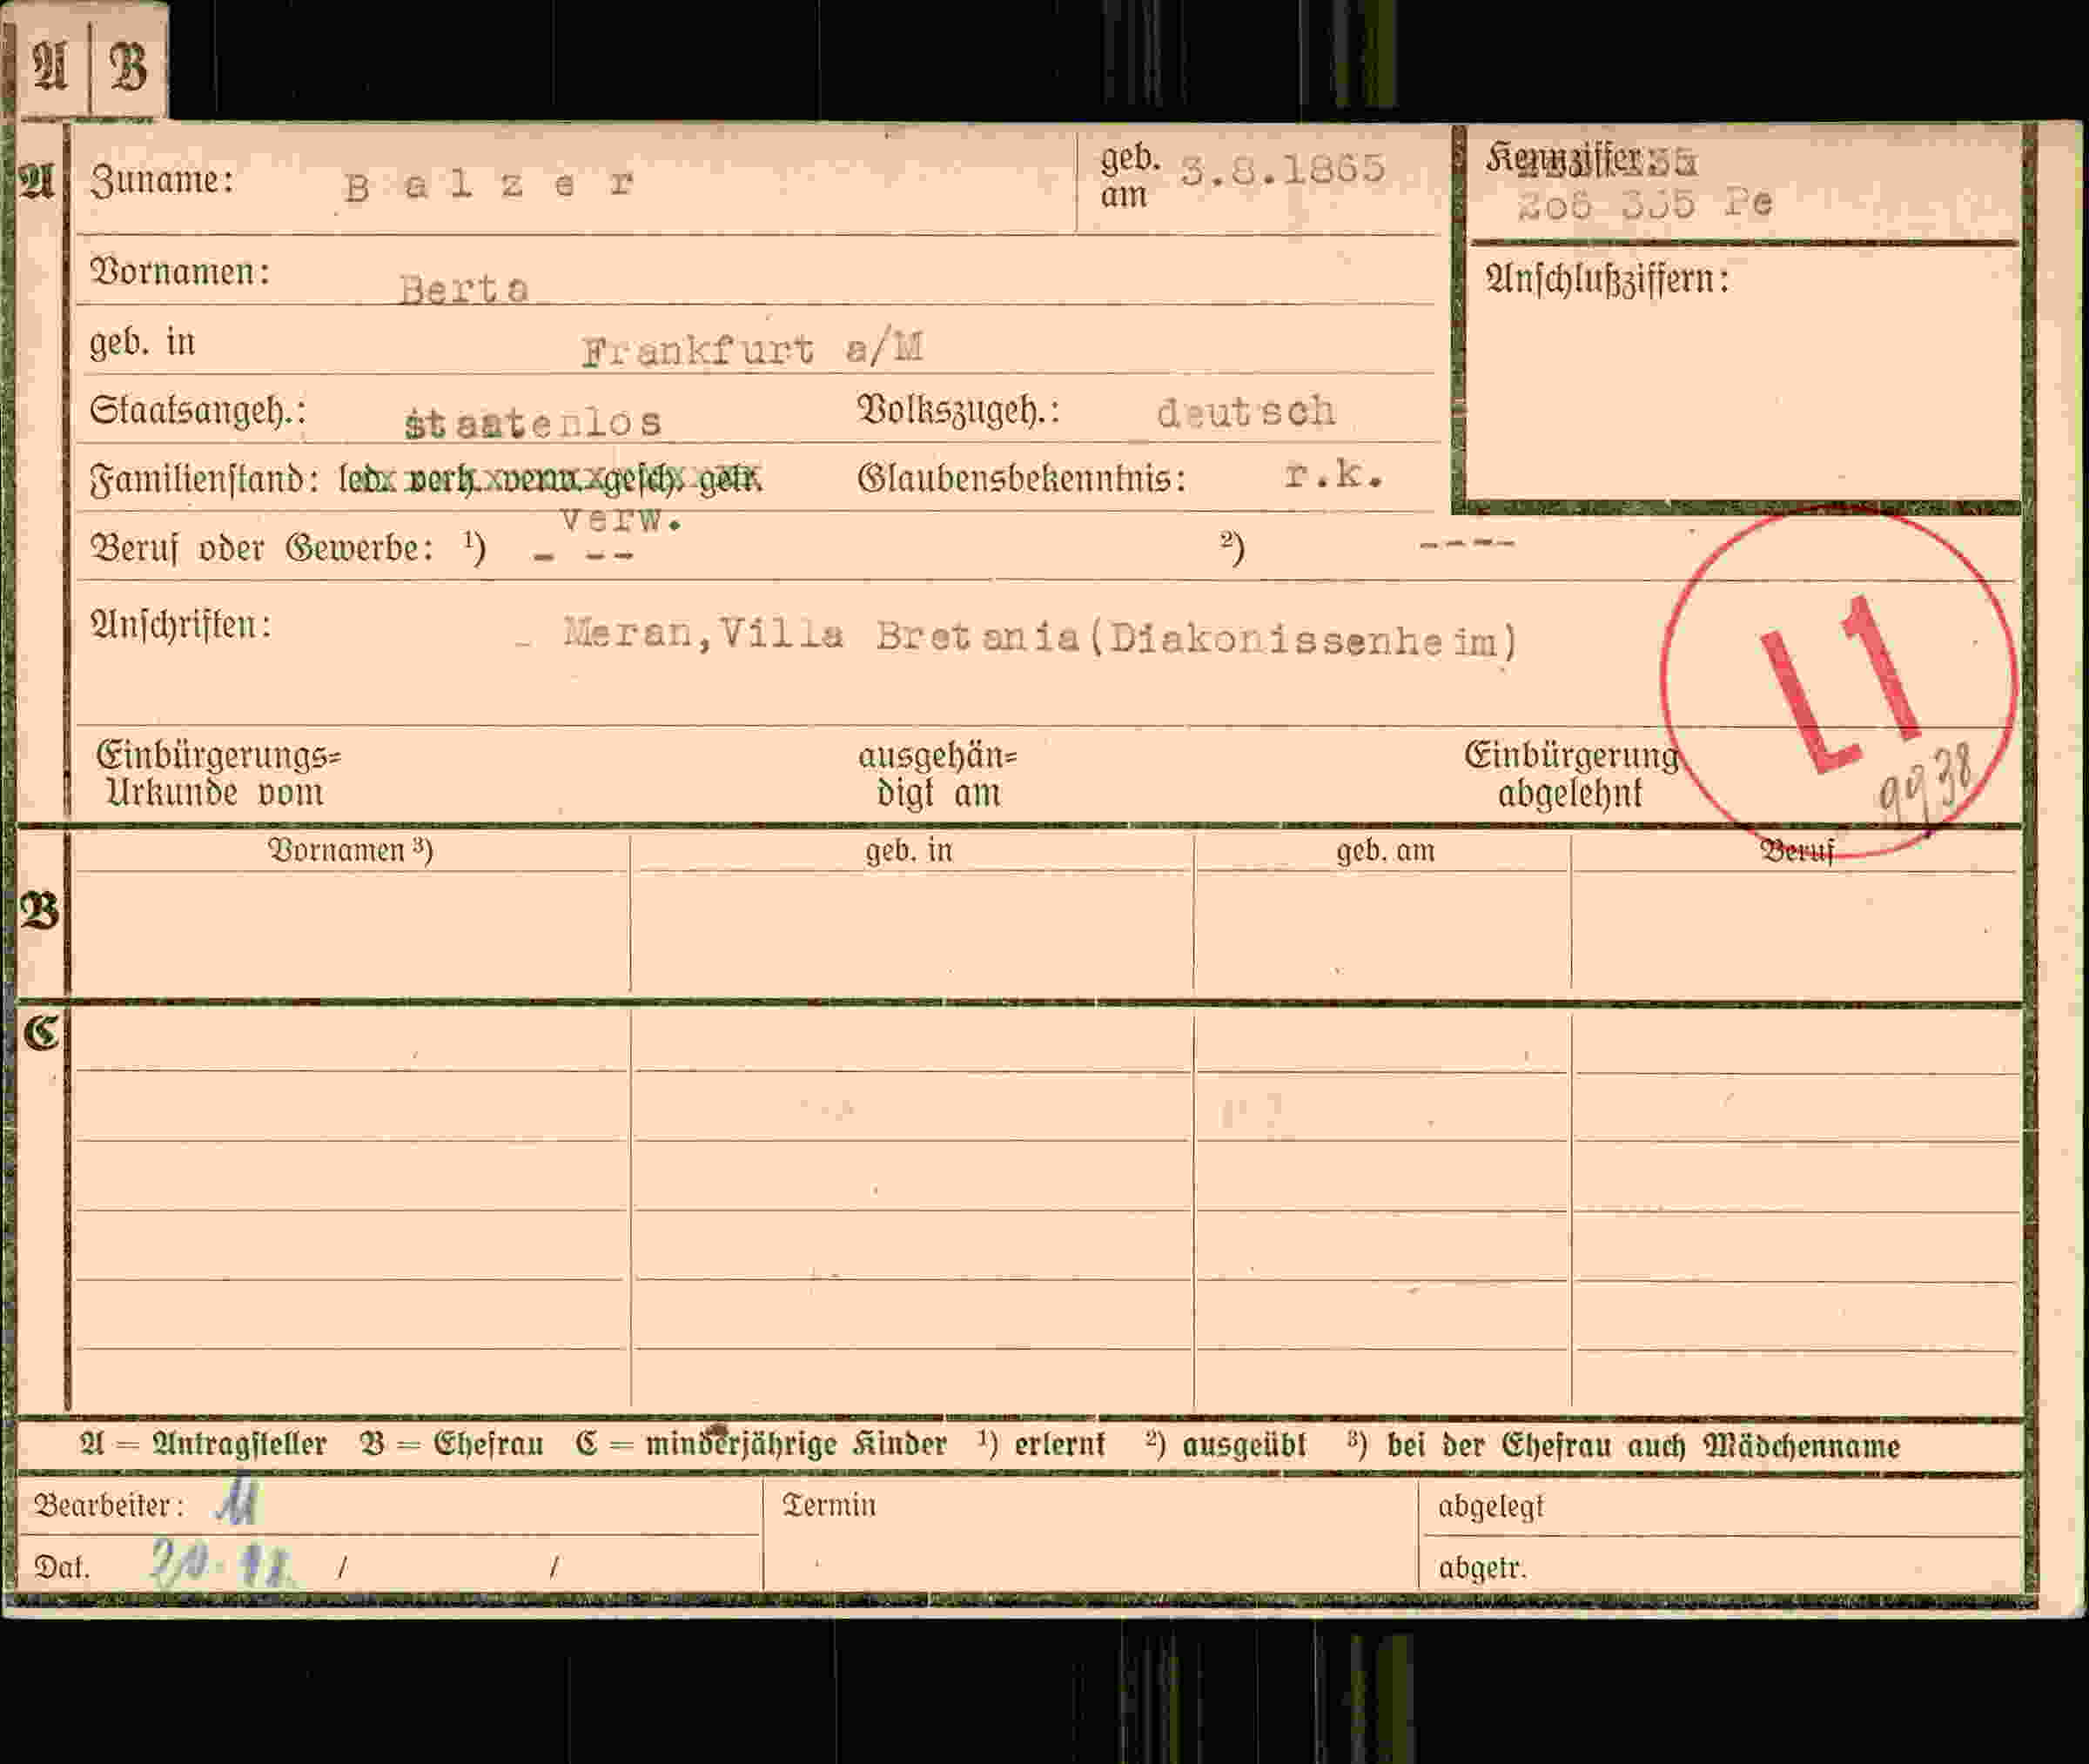Select the "Anschlußziffern:" label
The image size is (2089, 1764).
1608,279
